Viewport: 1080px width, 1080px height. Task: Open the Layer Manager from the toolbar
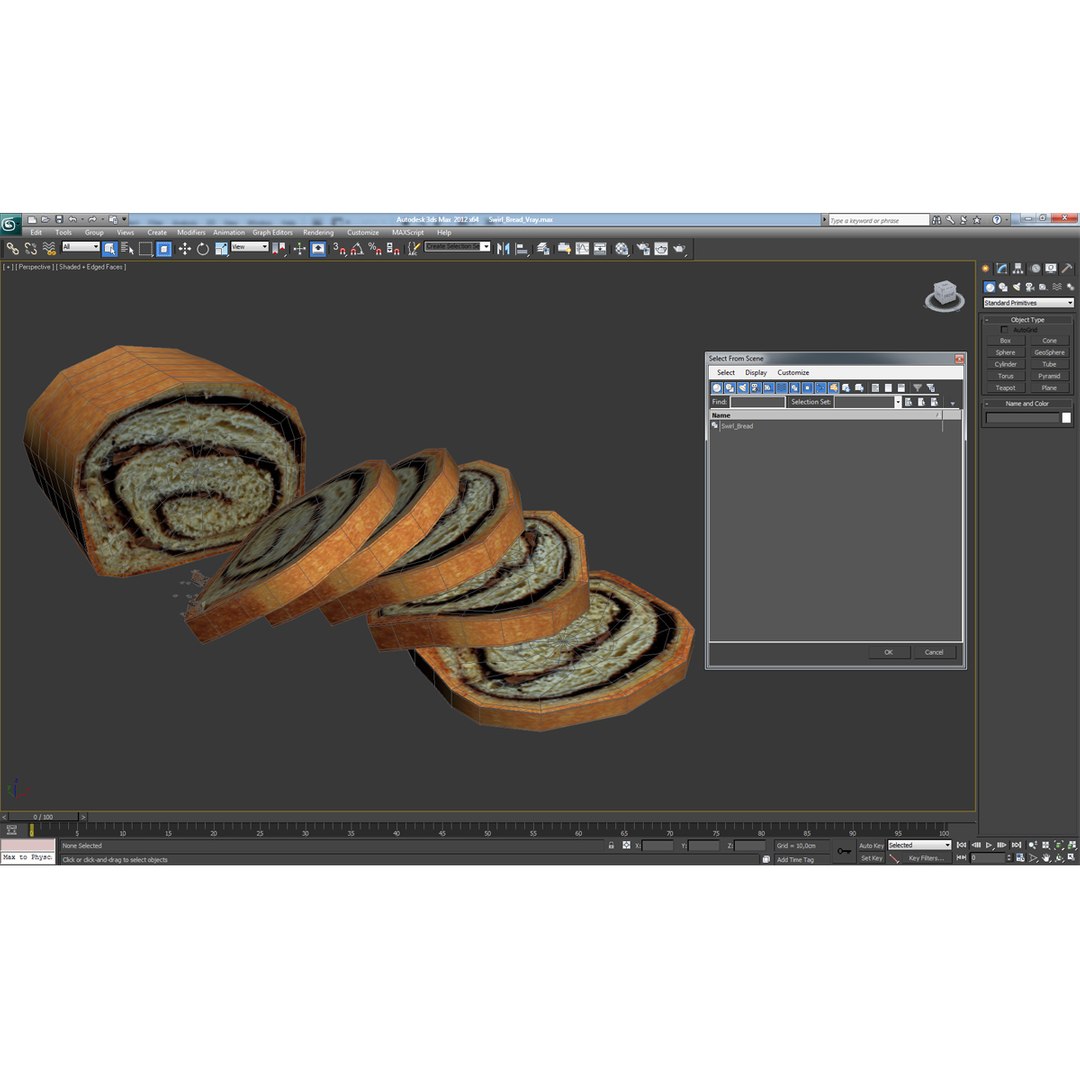(x=543, y=249)
